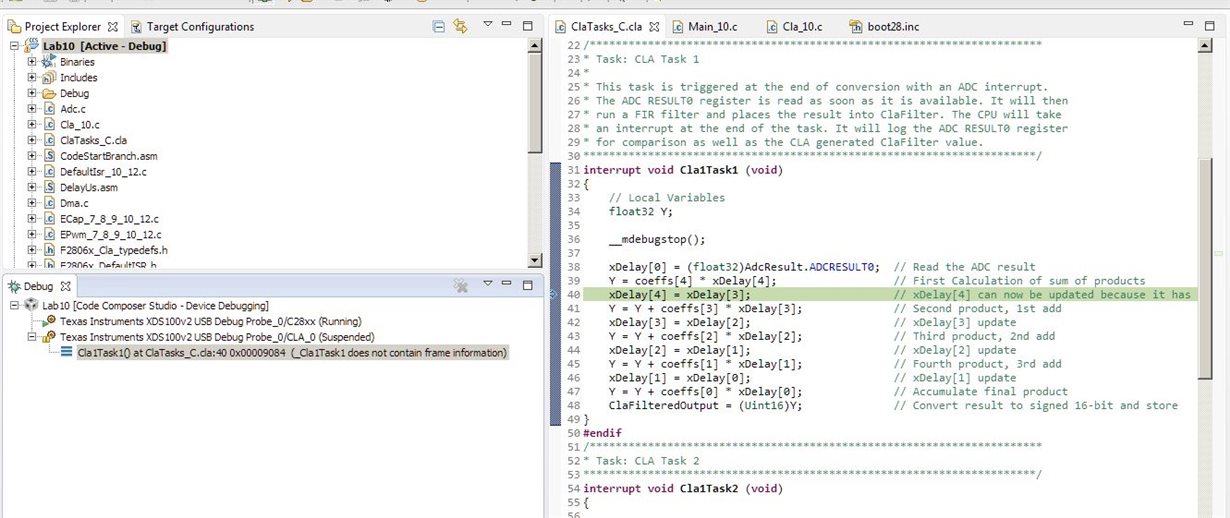Select the Debug view tab
The width and height of the screenshot is (1230, 518).
pyautogui.click(x=38, y=285)
